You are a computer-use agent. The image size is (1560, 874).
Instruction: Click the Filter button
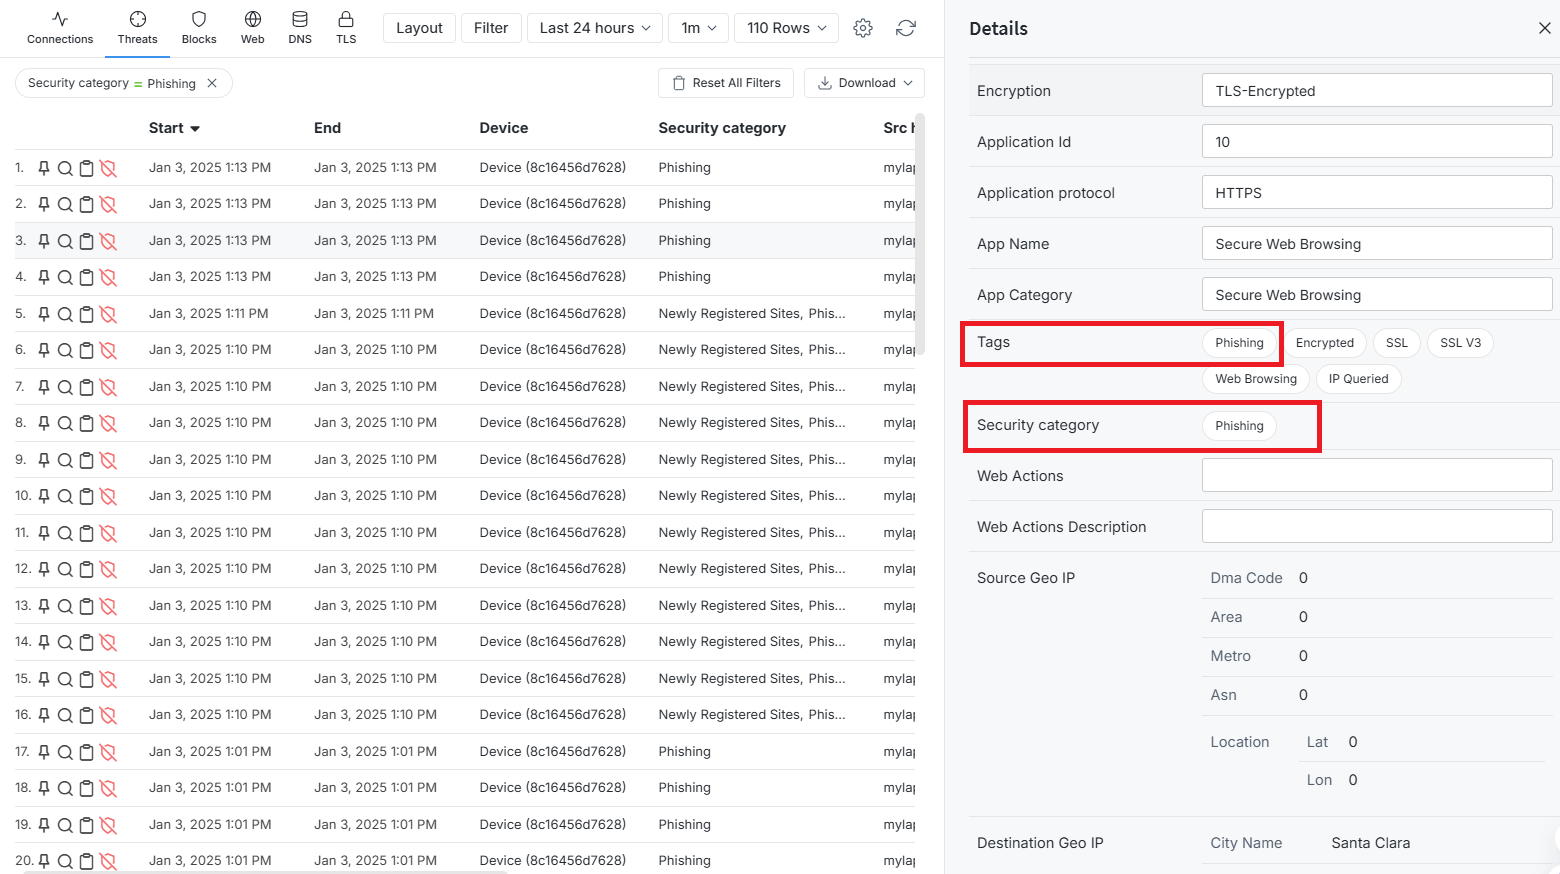[491, 28]
